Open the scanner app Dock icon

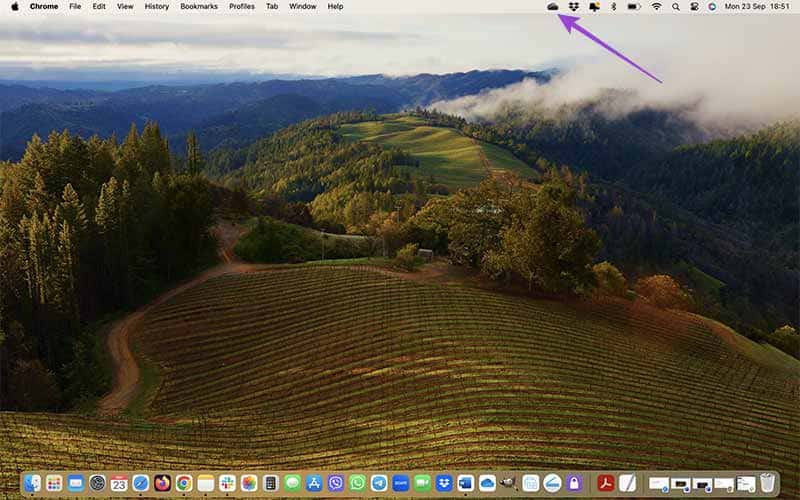[552, 483]
